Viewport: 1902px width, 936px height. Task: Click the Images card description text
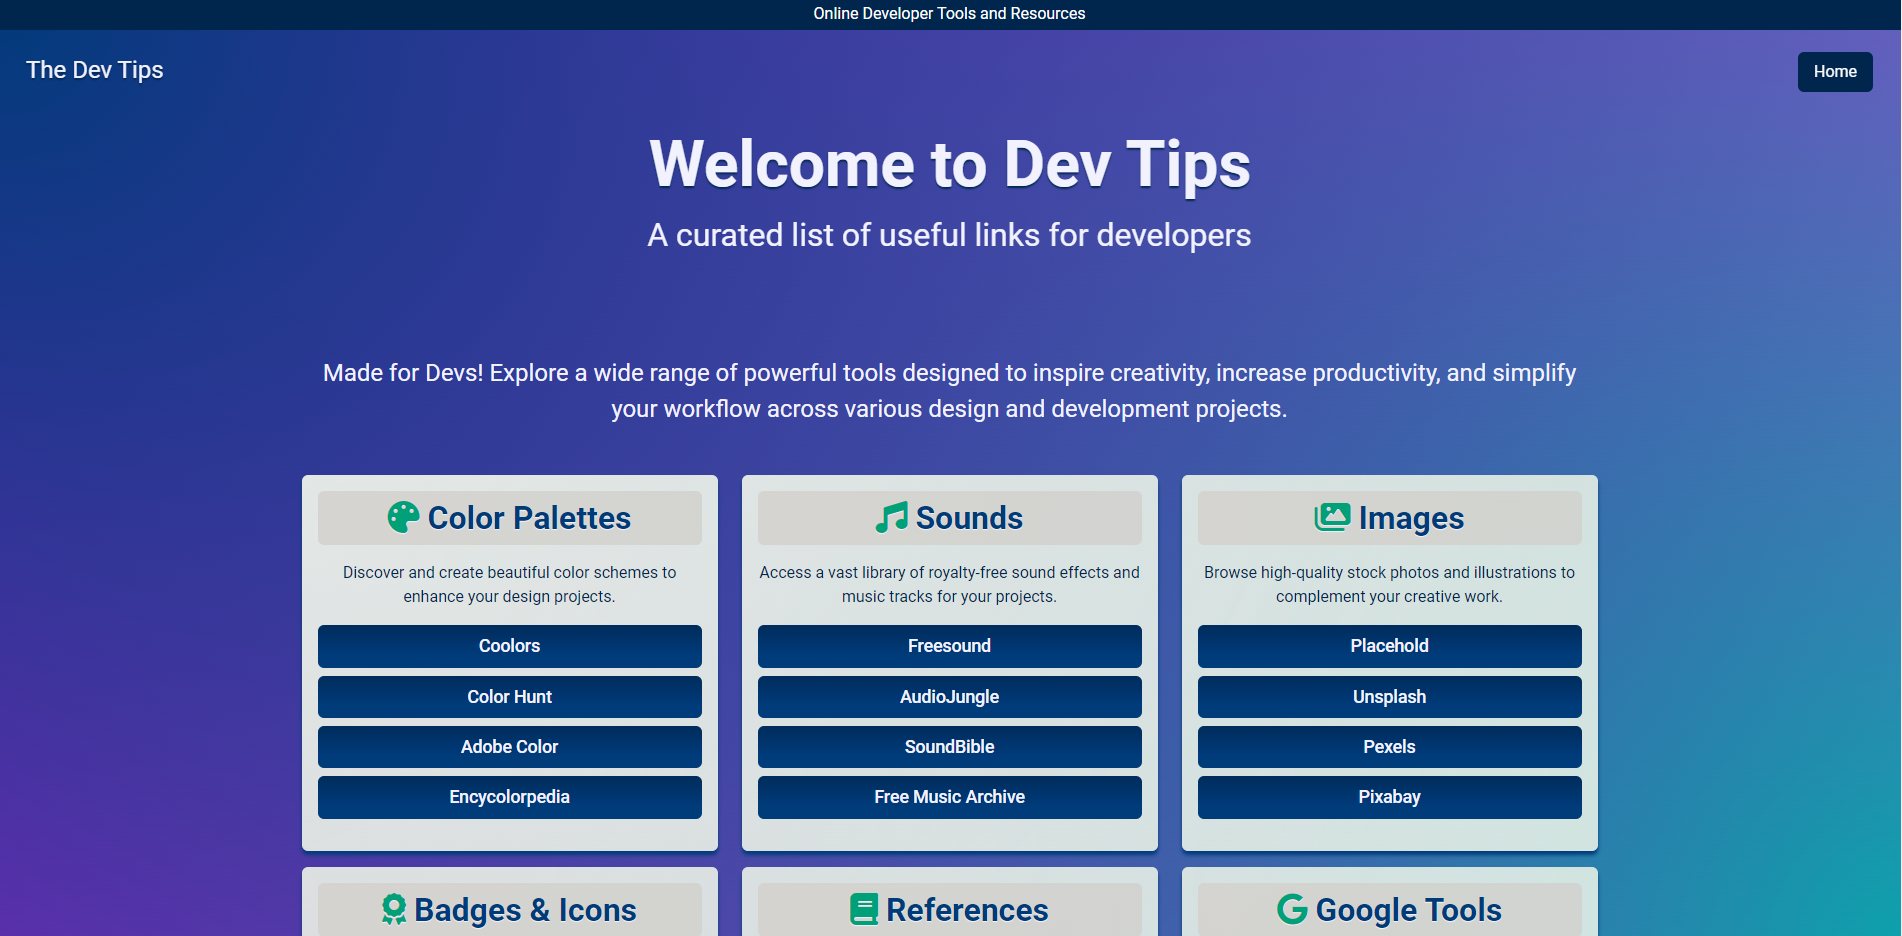click(x=1390, y=584)
